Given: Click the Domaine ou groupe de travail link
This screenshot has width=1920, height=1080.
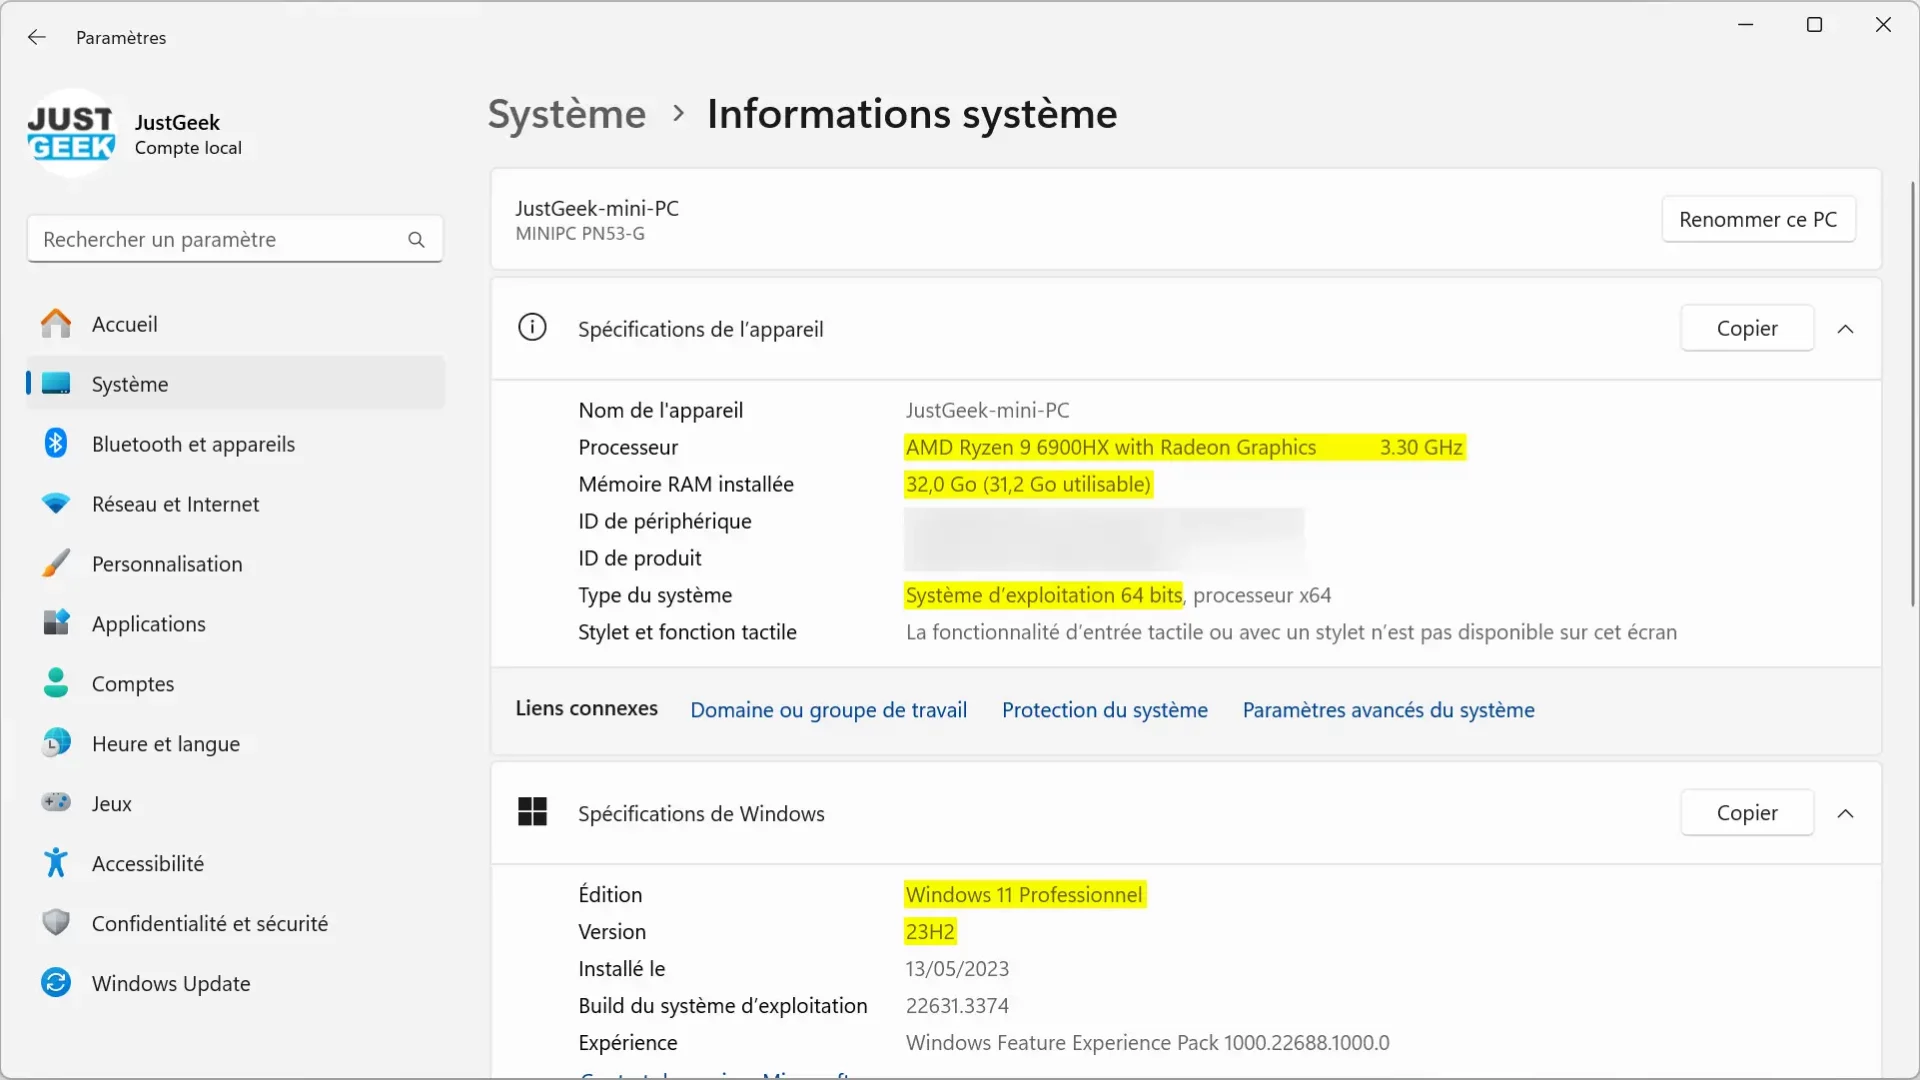Looking at the screenshot, I should [828, 709].
